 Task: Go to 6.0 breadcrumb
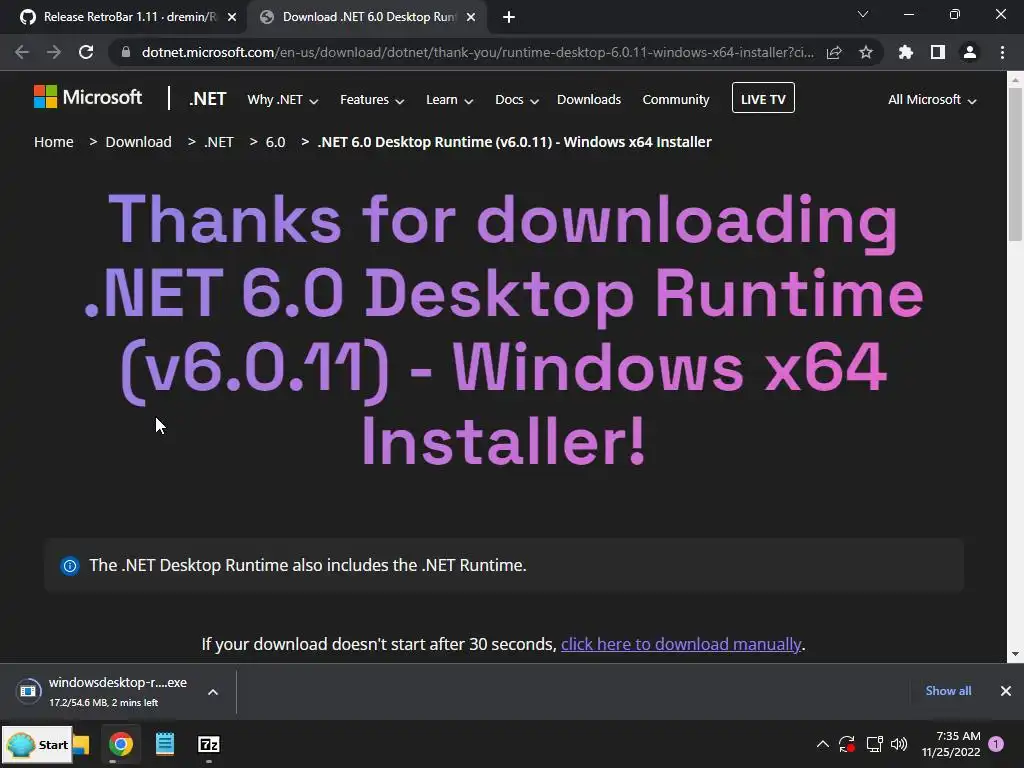click(276, 142)
